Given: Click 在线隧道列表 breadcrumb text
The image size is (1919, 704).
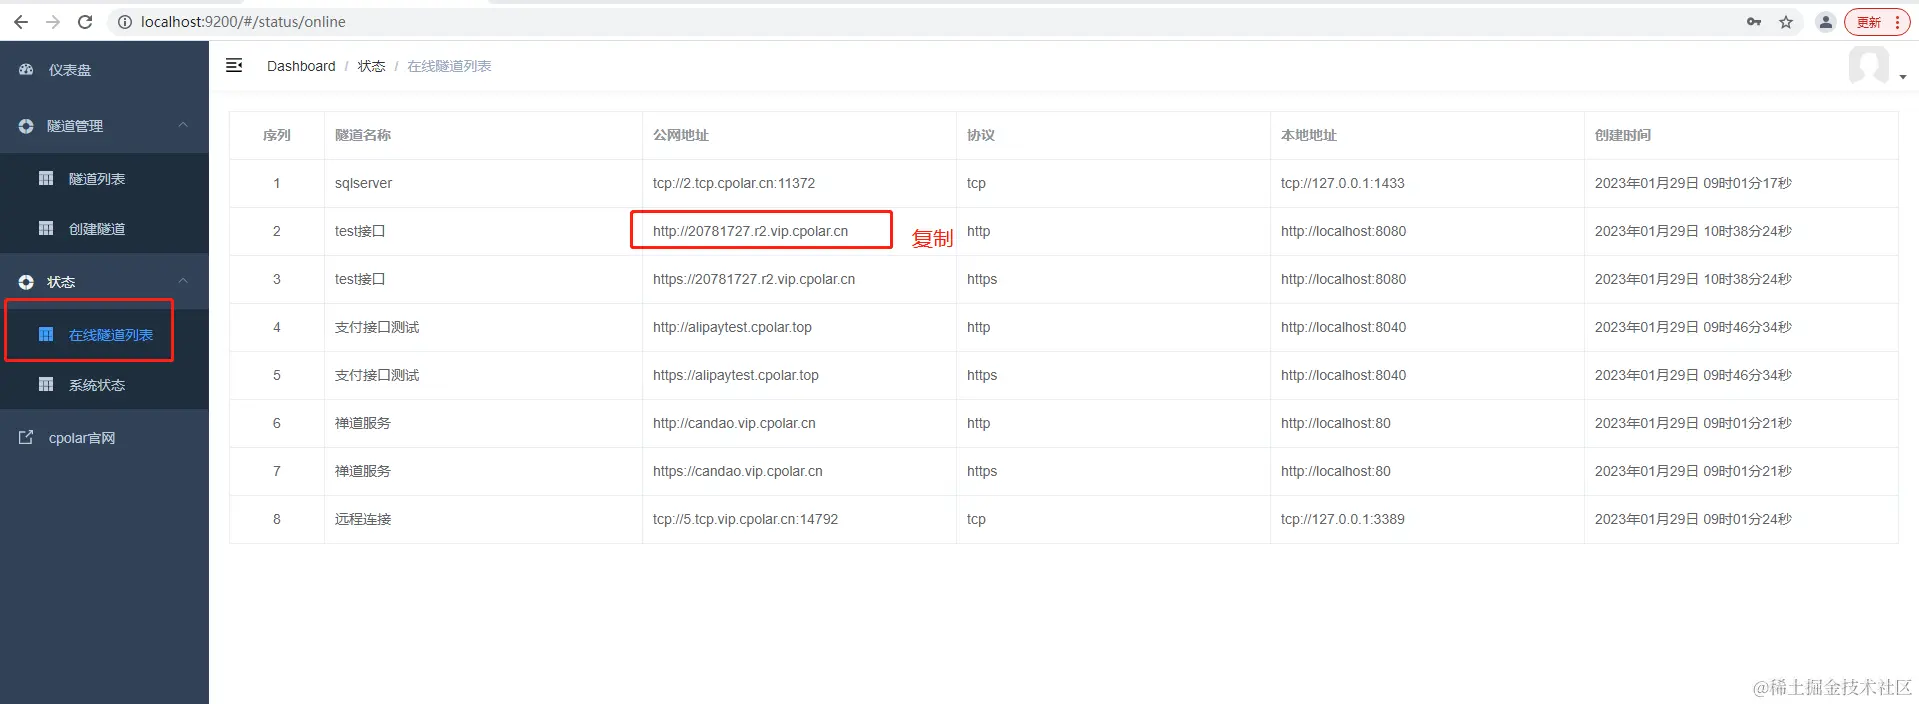Looking at the screenshot, I should [449, 66].
